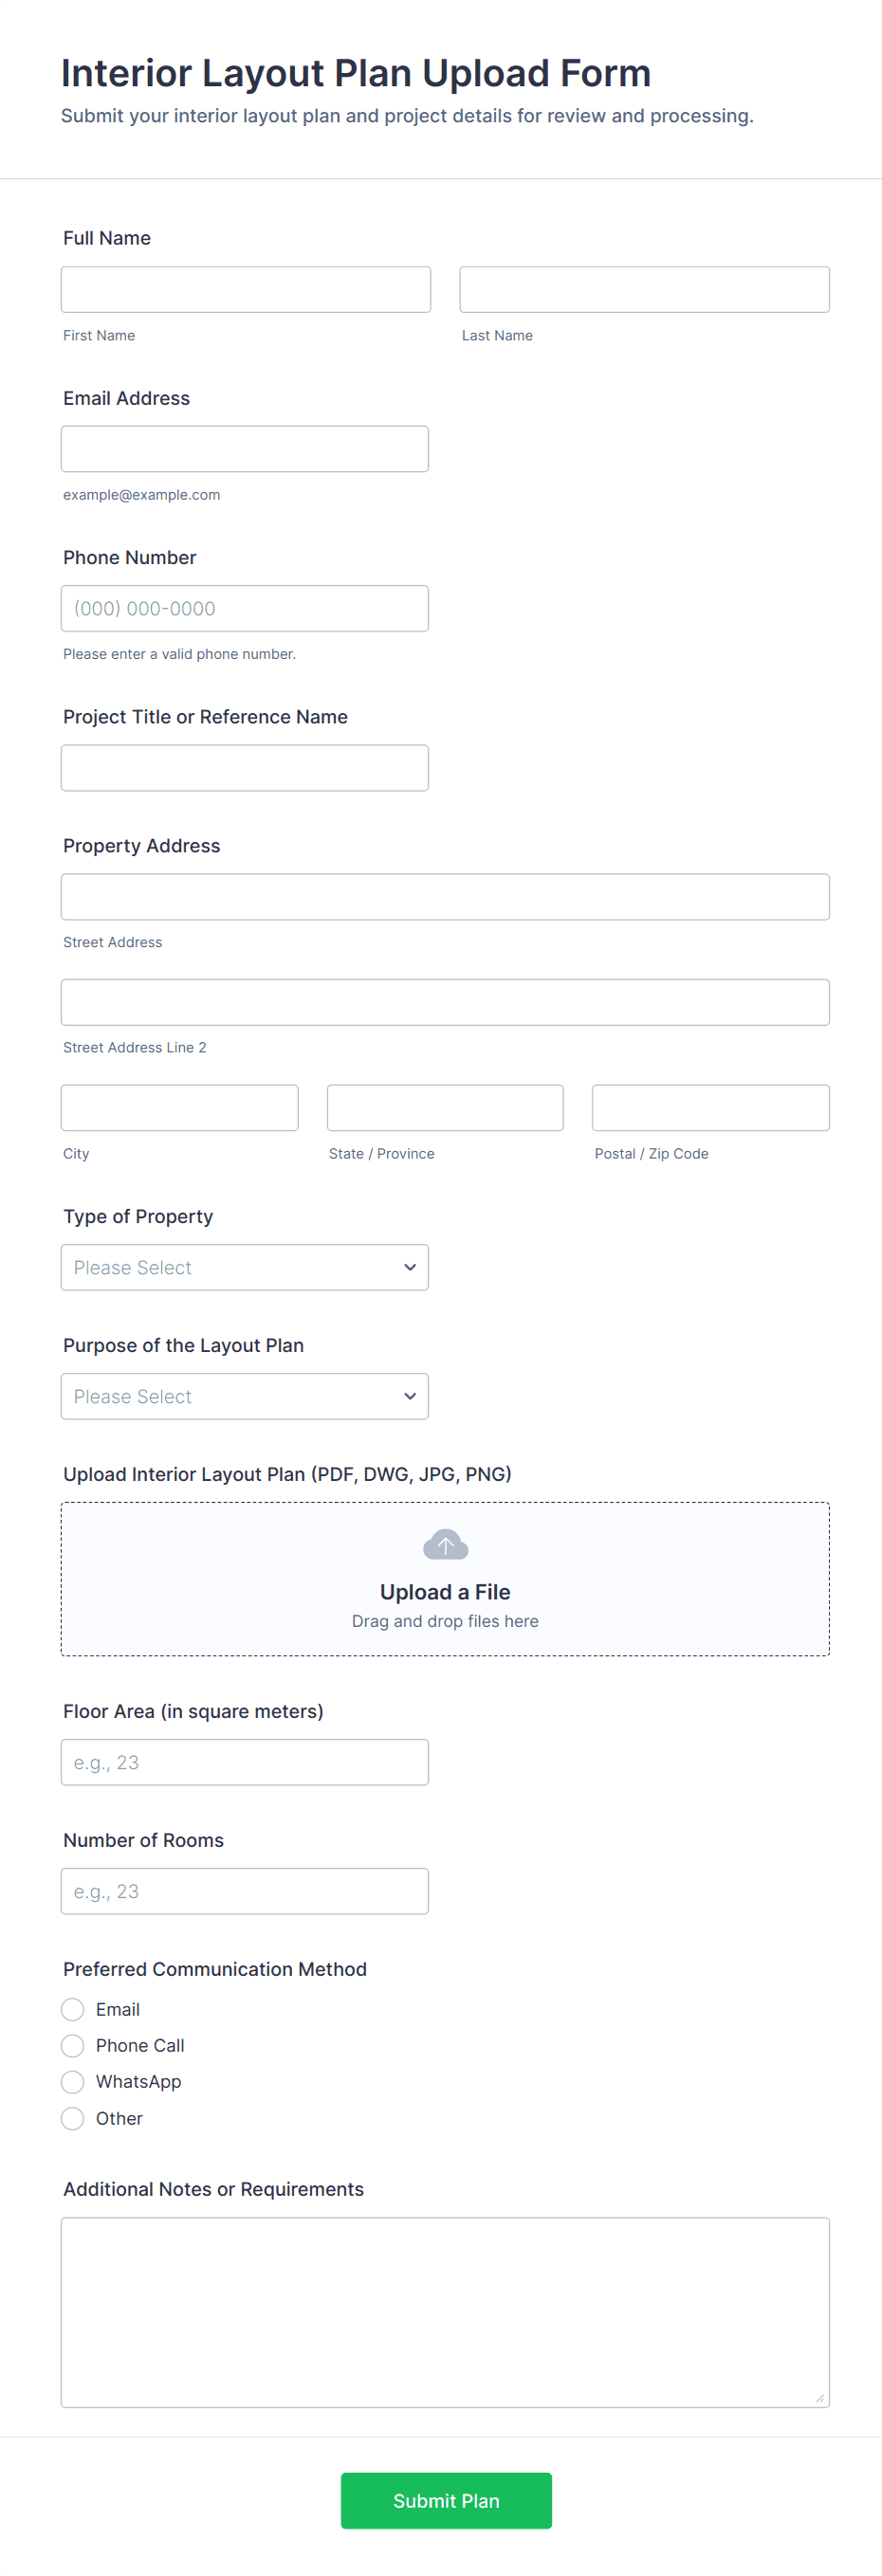Click the Submit Plan button
Image resolution: width=882 pixels, height=2576 pixels.
pos(445,2500)
